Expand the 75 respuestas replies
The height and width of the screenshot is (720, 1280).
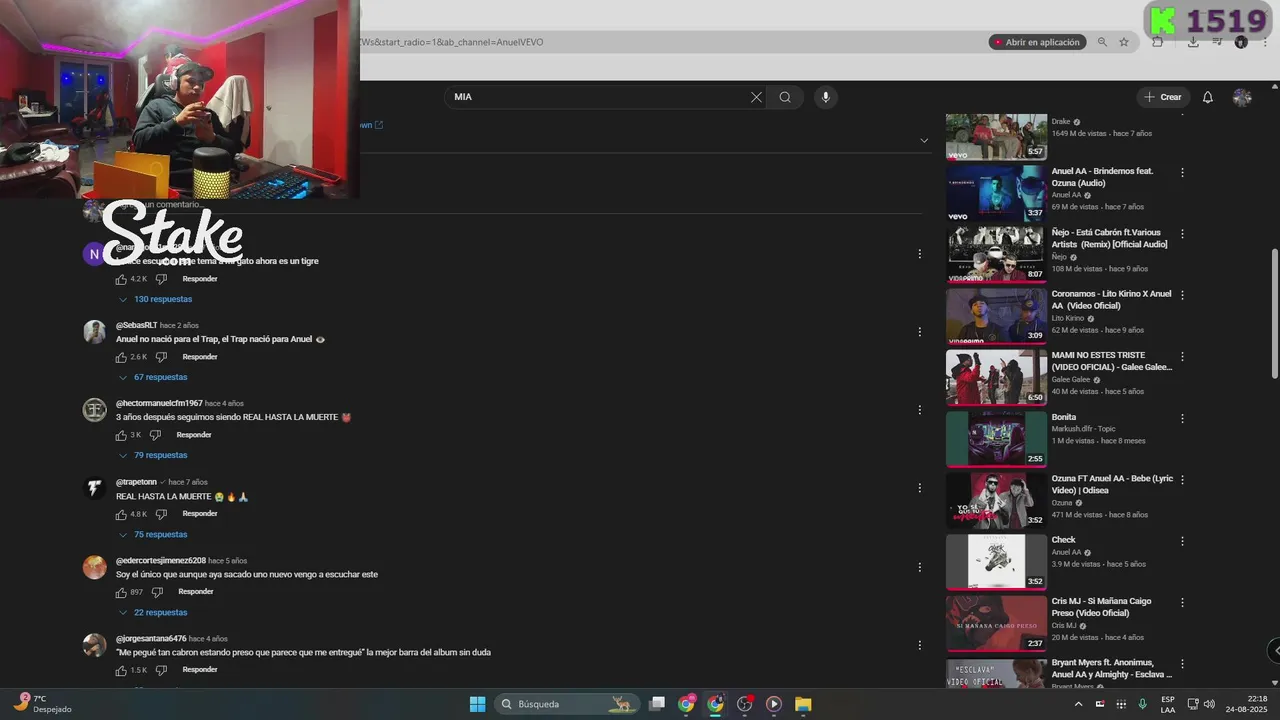[153, 534]
